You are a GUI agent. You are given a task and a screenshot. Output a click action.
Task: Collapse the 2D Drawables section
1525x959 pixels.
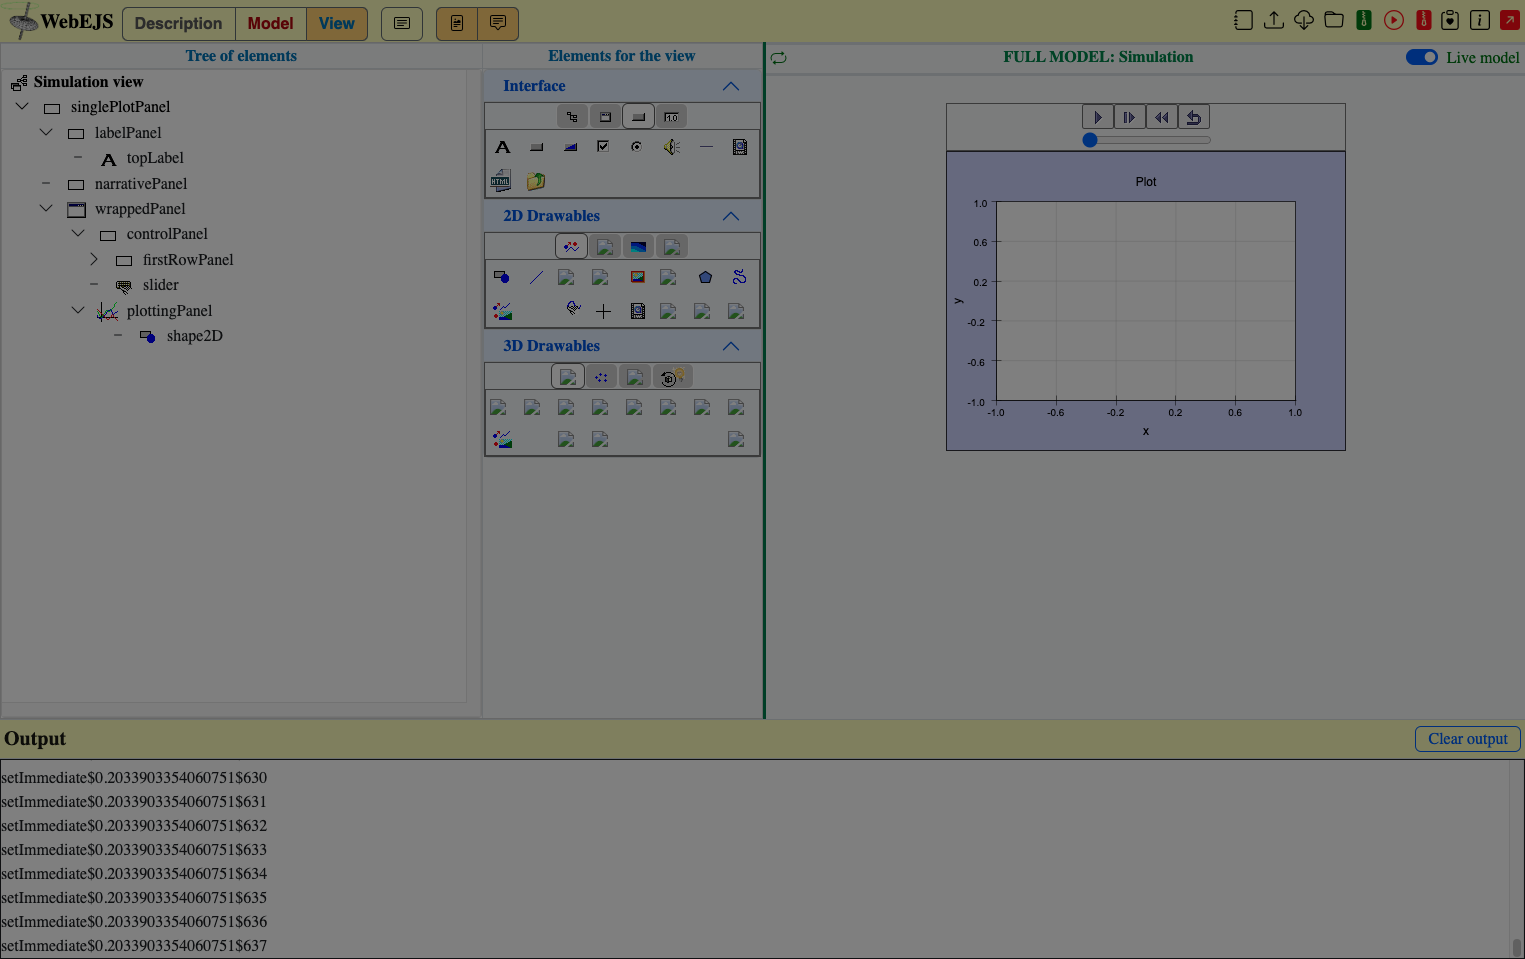coord(731,216)
